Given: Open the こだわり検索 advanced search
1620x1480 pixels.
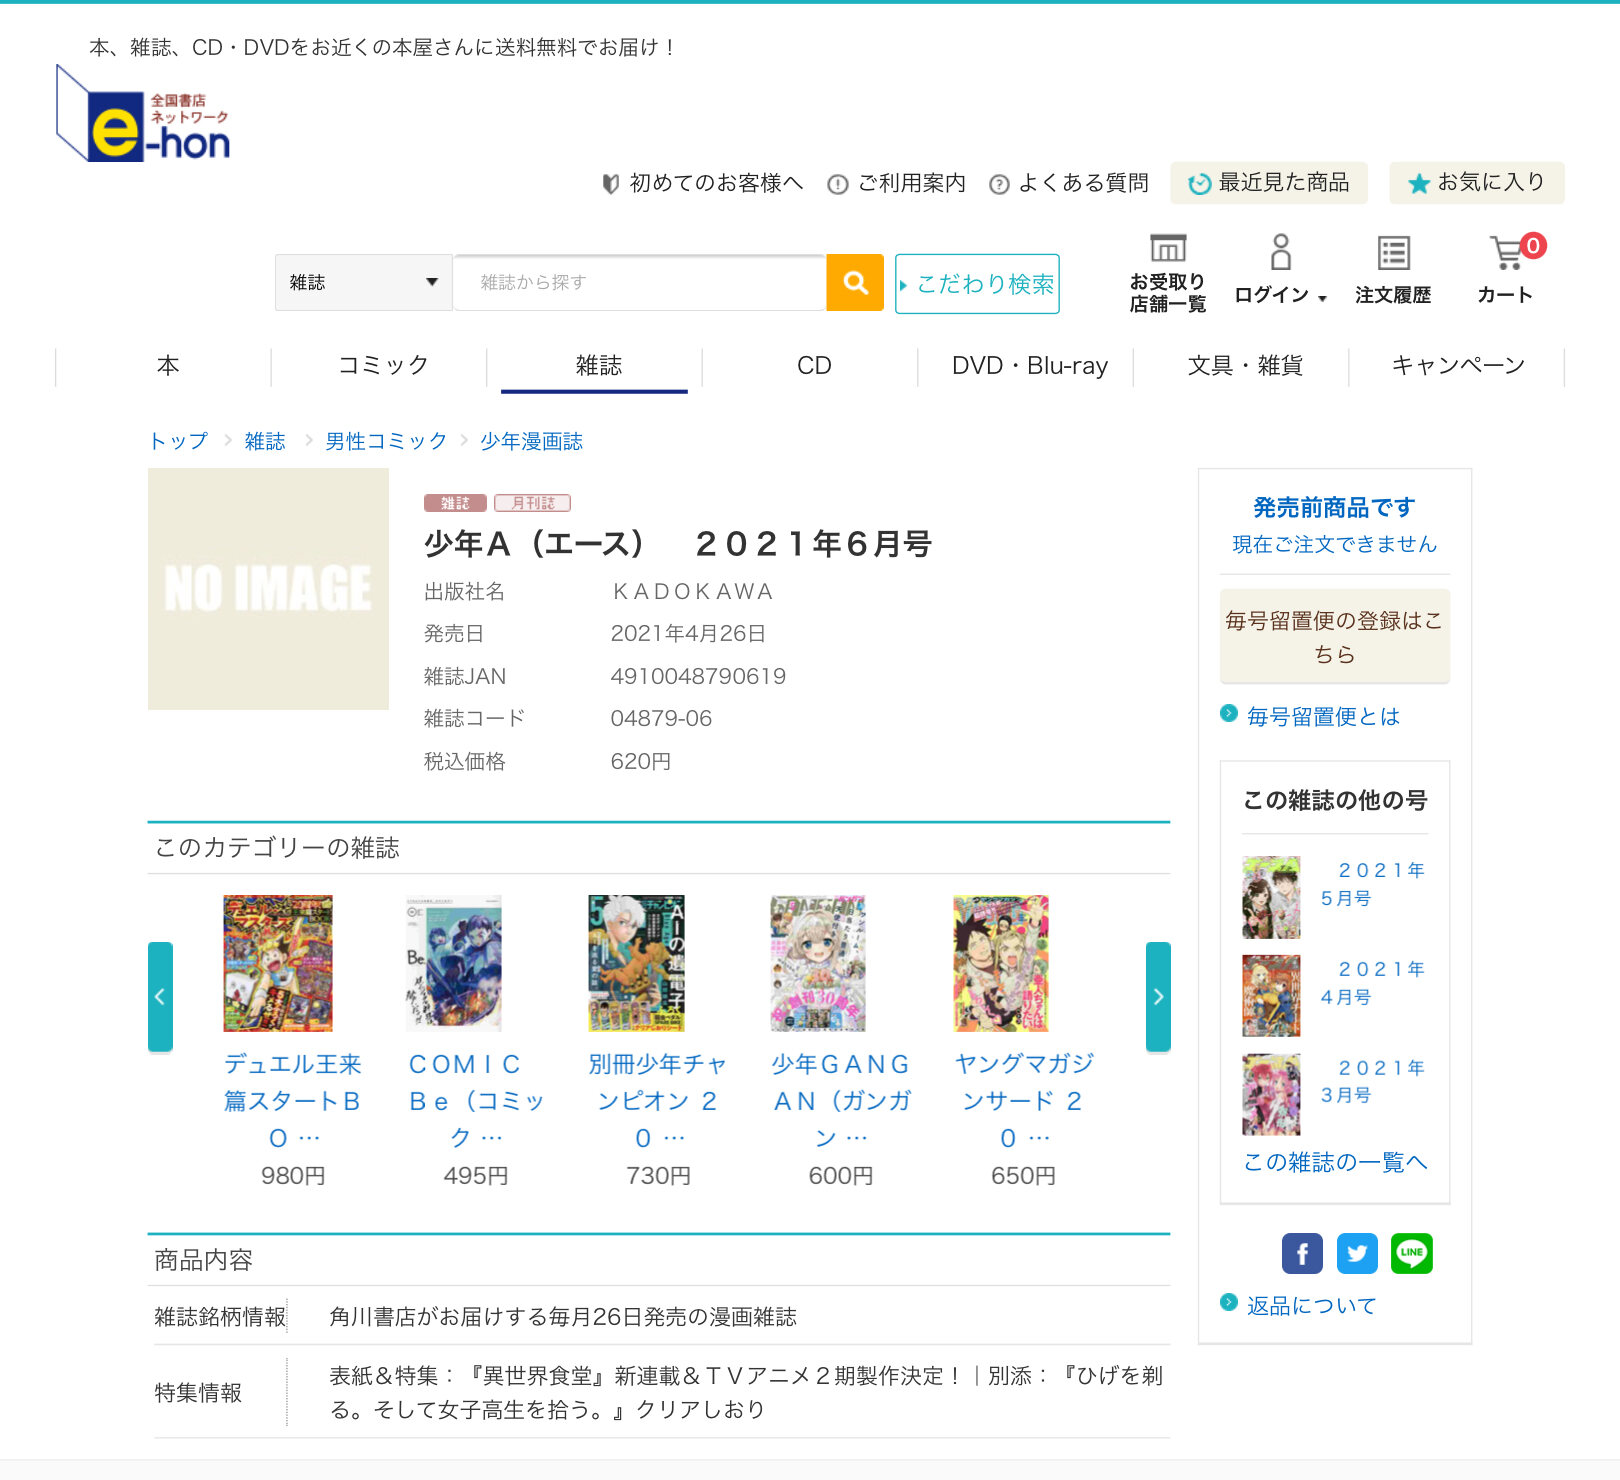Looking at the screenshot, I should tap(977, 284).
